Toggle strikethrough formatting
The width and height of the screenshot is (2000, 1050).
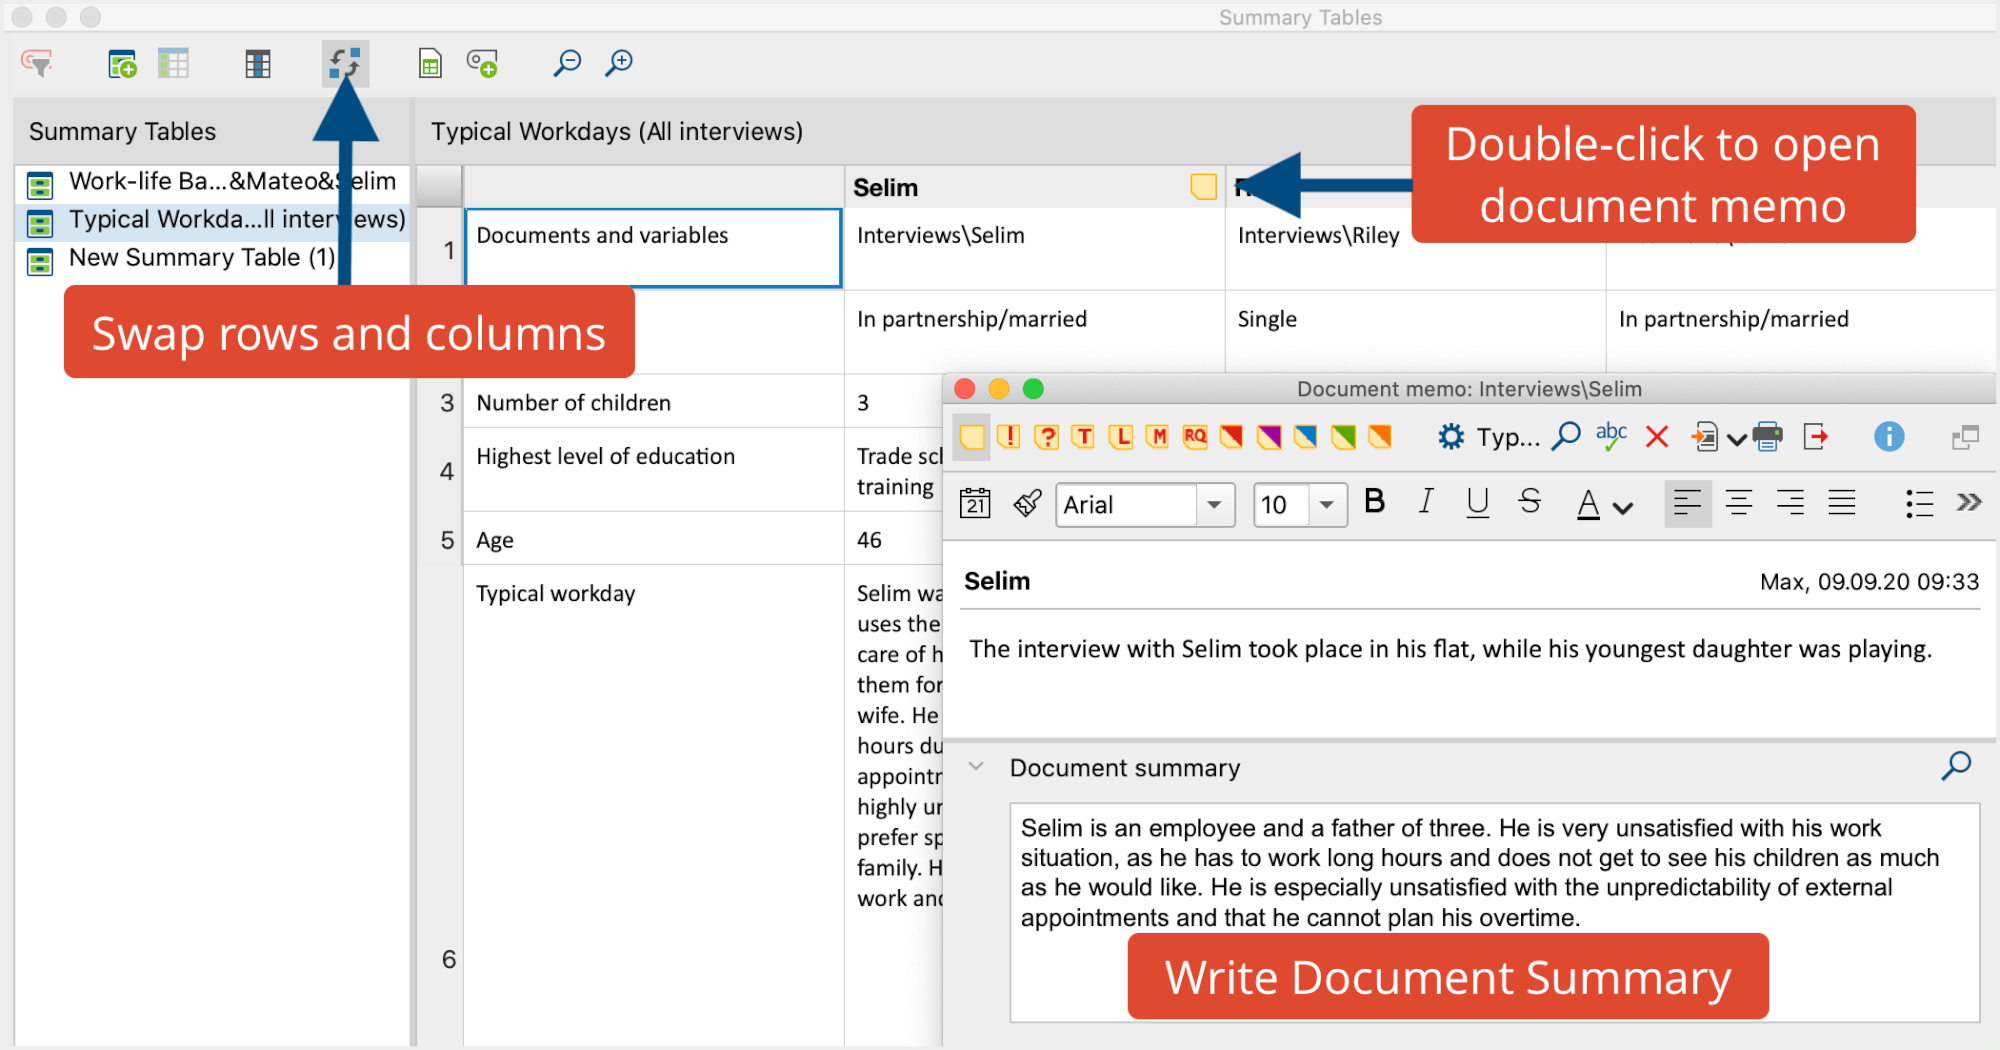tap(1529, 501)
